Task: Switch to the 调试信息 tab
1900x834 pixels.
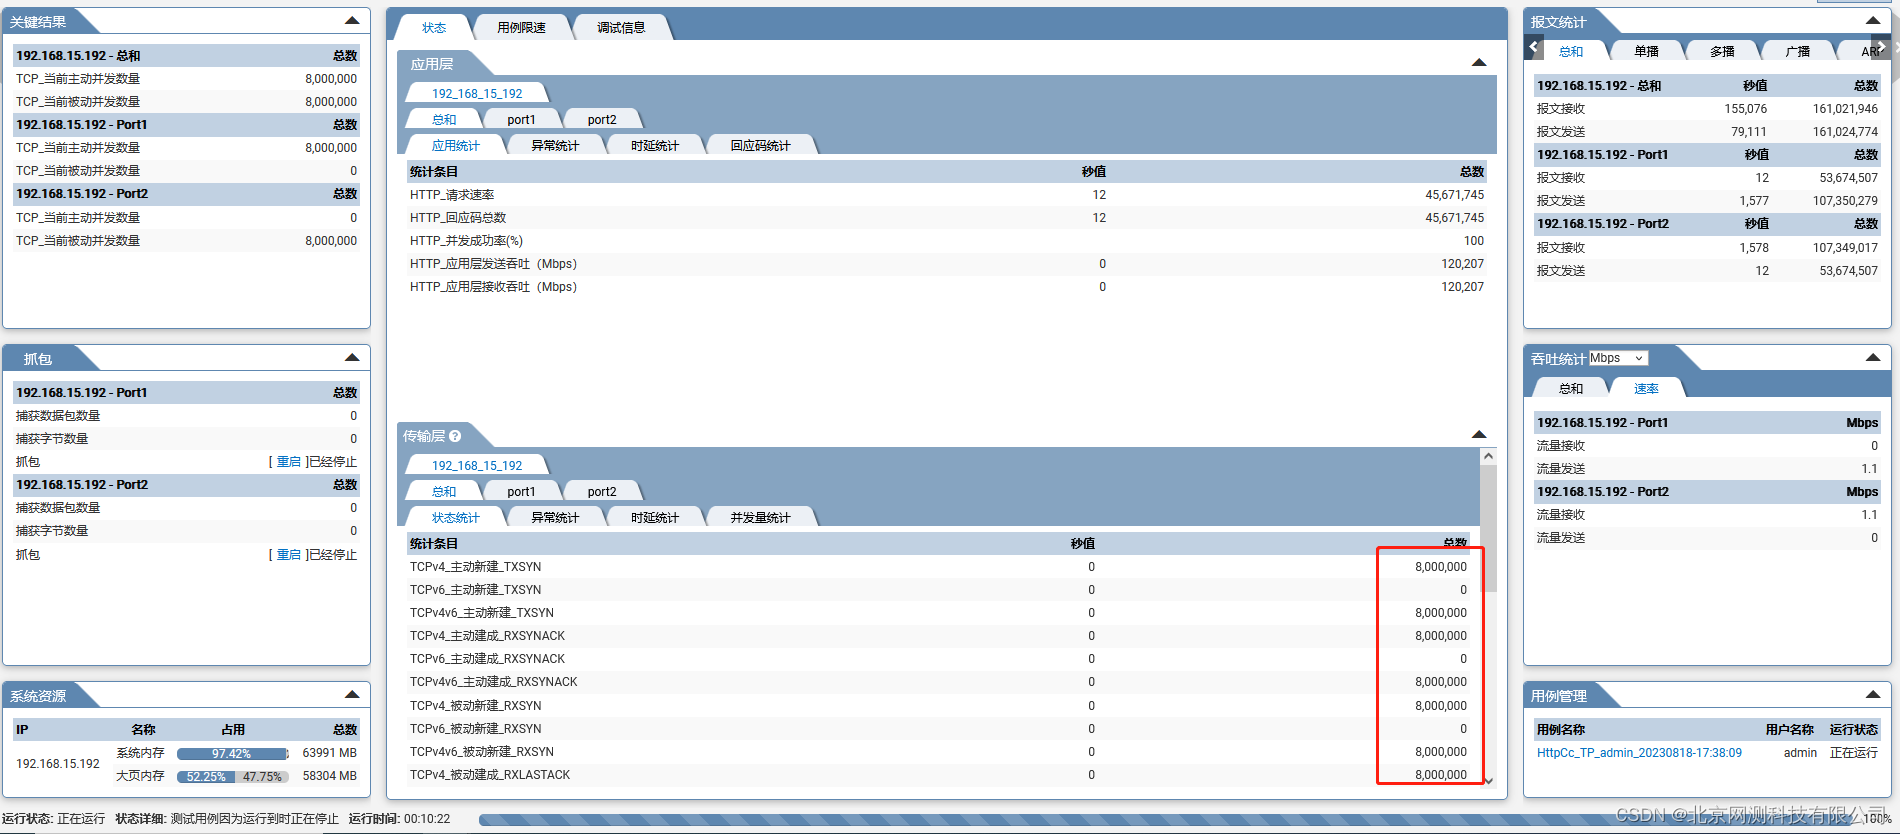Action: [x=621, y=28]
